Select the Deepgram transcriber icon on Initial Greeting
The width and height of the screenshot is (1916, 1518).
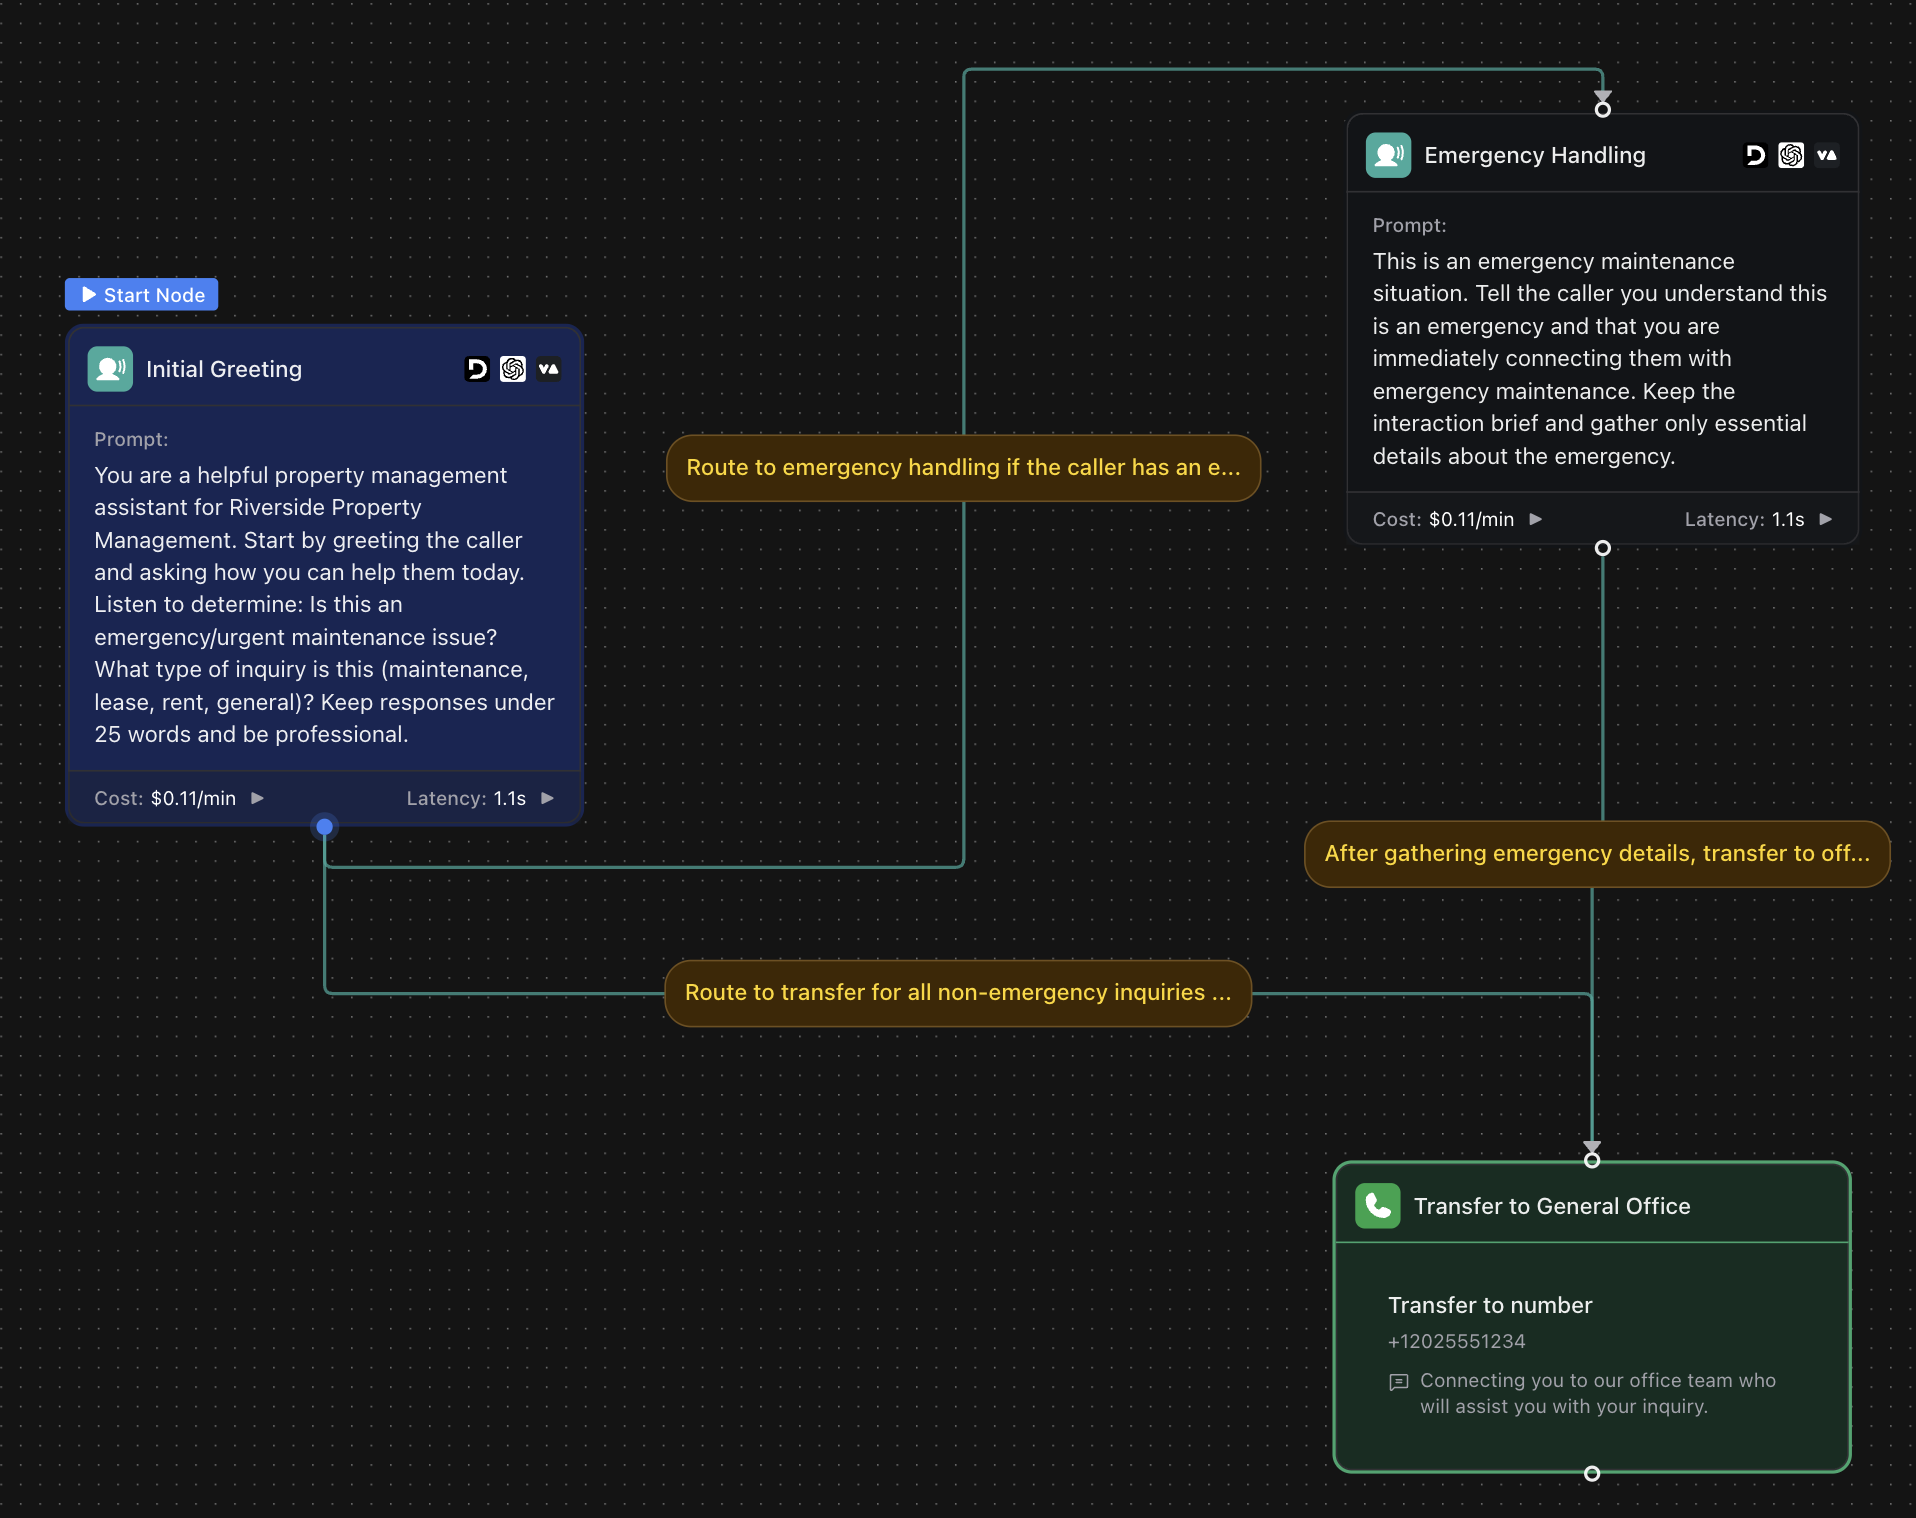[x=477, y=368]
